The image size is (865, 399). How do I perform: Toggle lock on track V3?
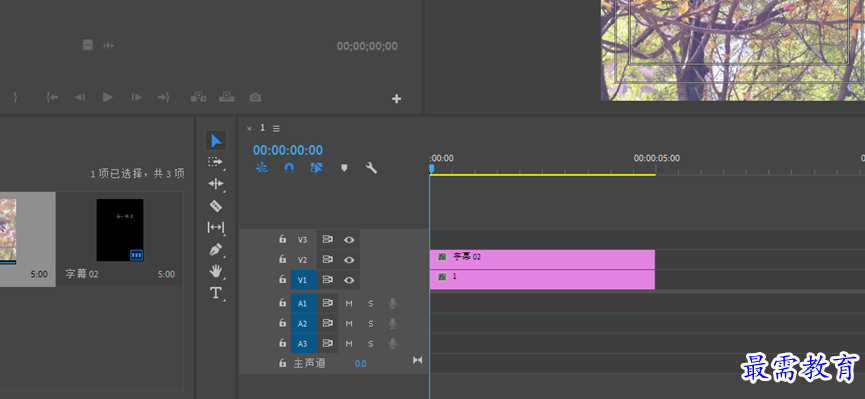point(282,240)
